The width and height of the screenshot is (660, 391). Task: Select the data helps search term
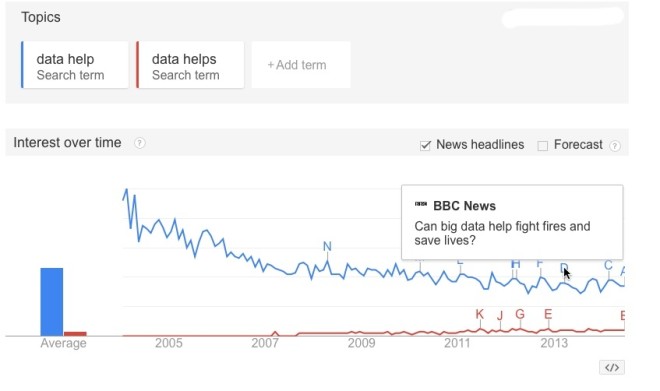190,65
